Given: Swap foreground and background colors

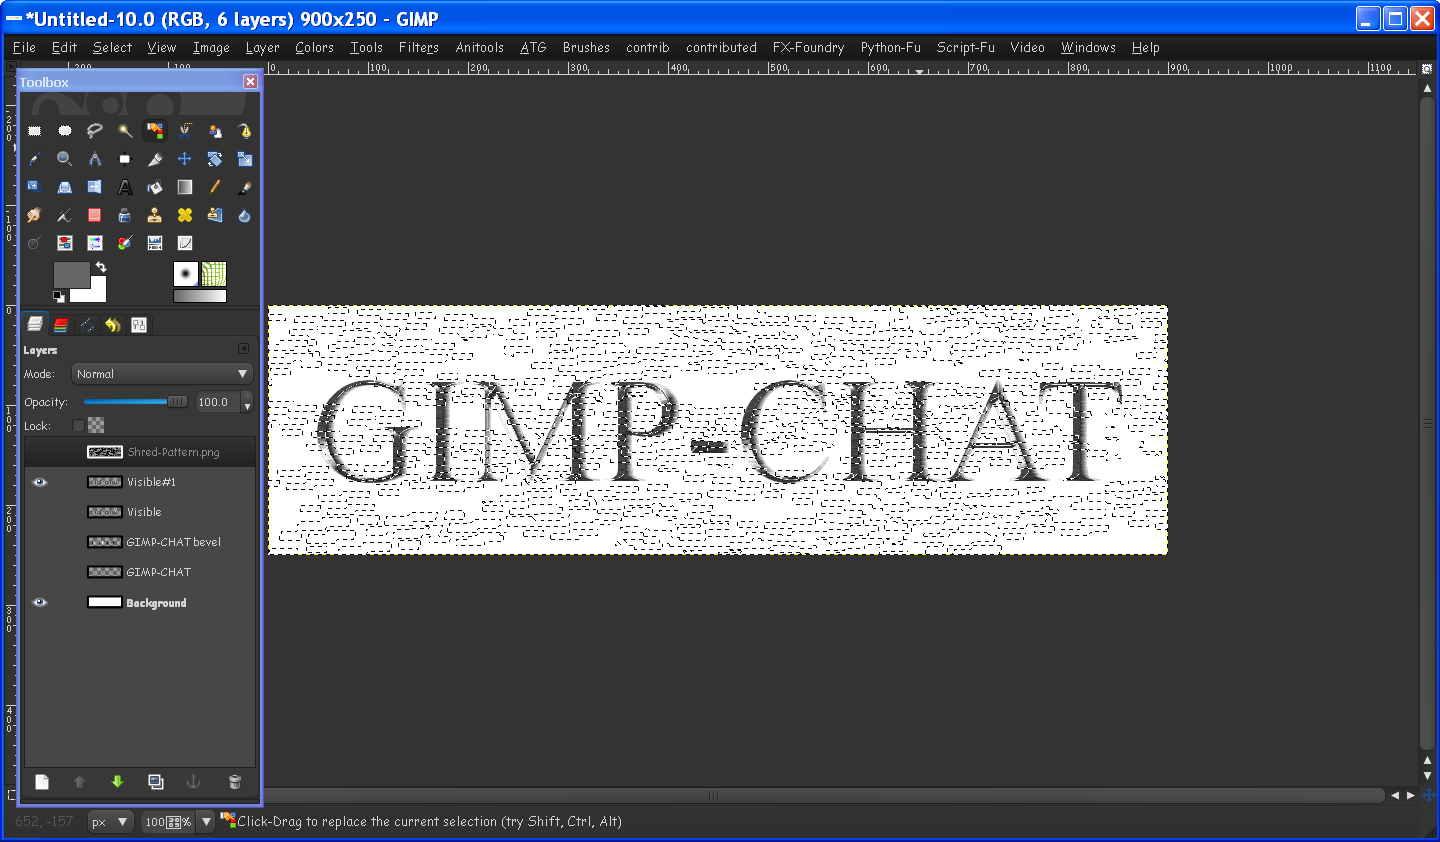Looking at the screenshot, I should 101,267.
